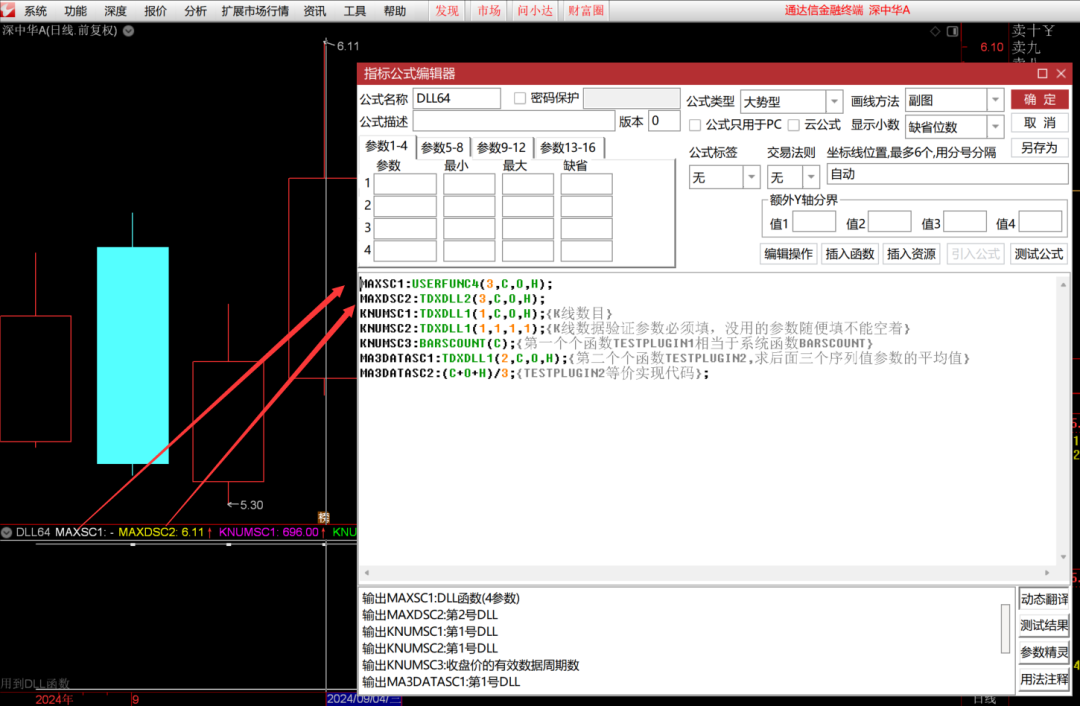
Task: Click the output panel vertical scrollbar
Action: click(x=1005, y=628)
